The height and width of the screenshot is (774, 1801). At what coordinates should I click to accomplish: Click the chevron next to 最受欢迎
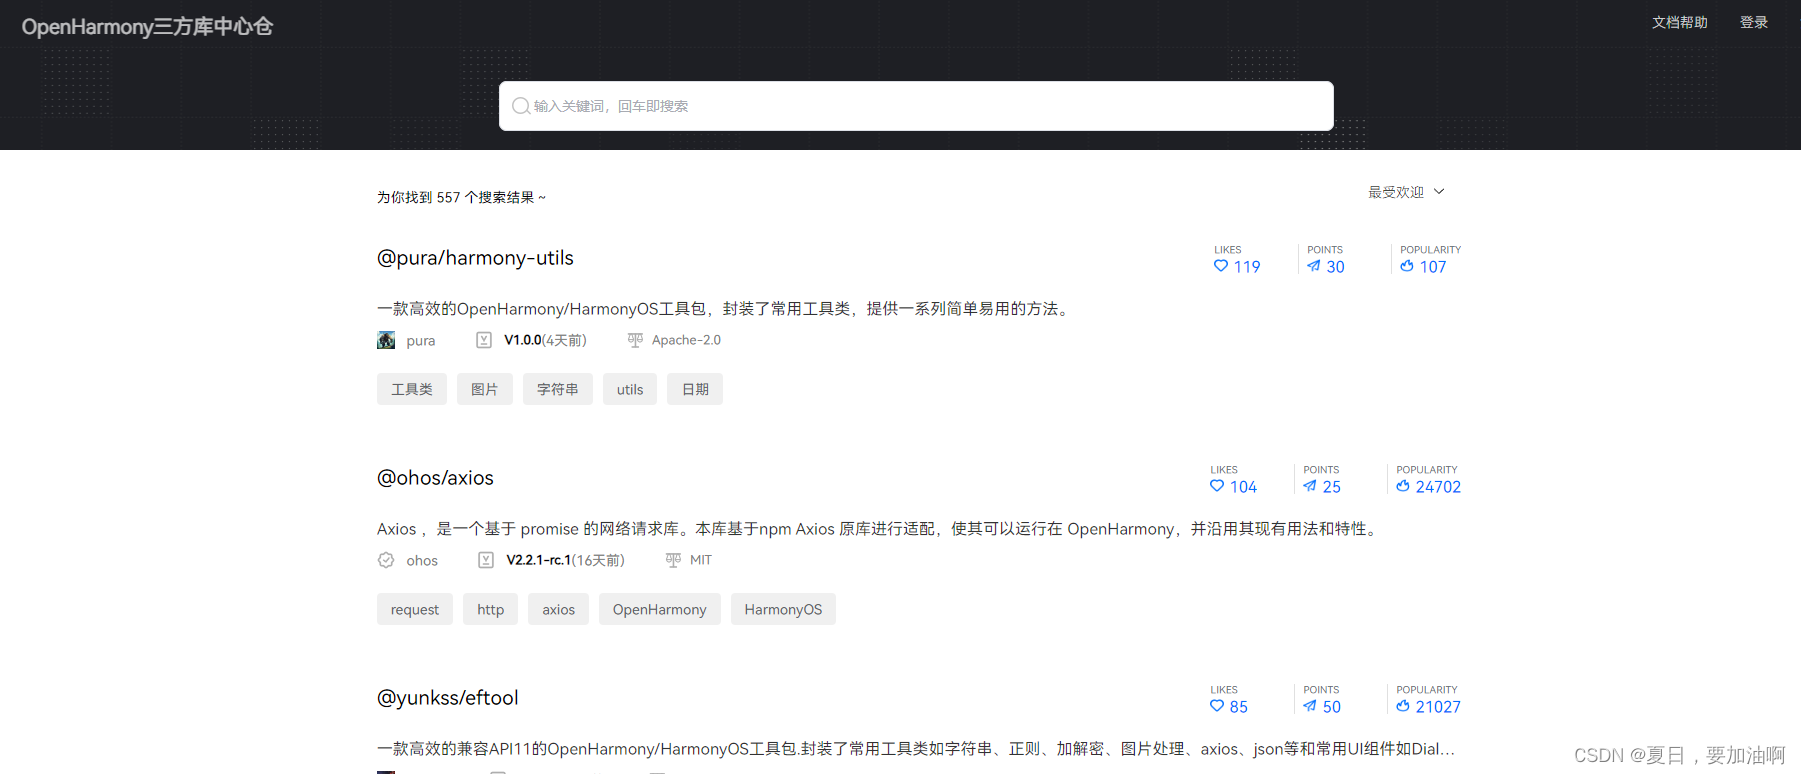[1439, 192]
